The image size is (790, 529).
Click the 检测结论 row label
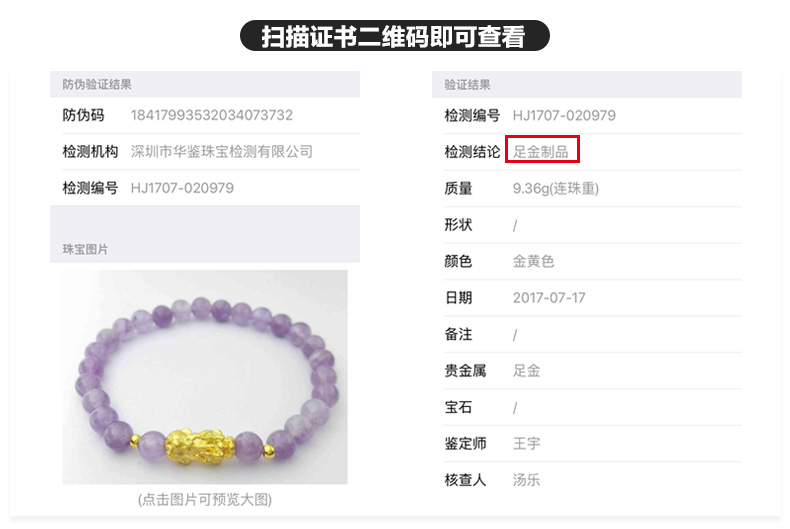[472, 151]
